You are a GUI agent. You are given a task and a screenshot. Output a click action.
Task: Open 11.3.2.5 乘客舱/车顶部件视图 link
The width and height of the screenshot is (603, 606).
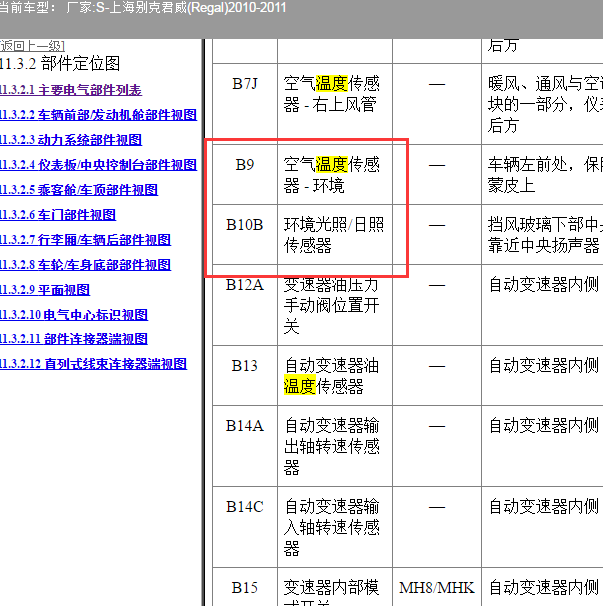click(79, 190)
